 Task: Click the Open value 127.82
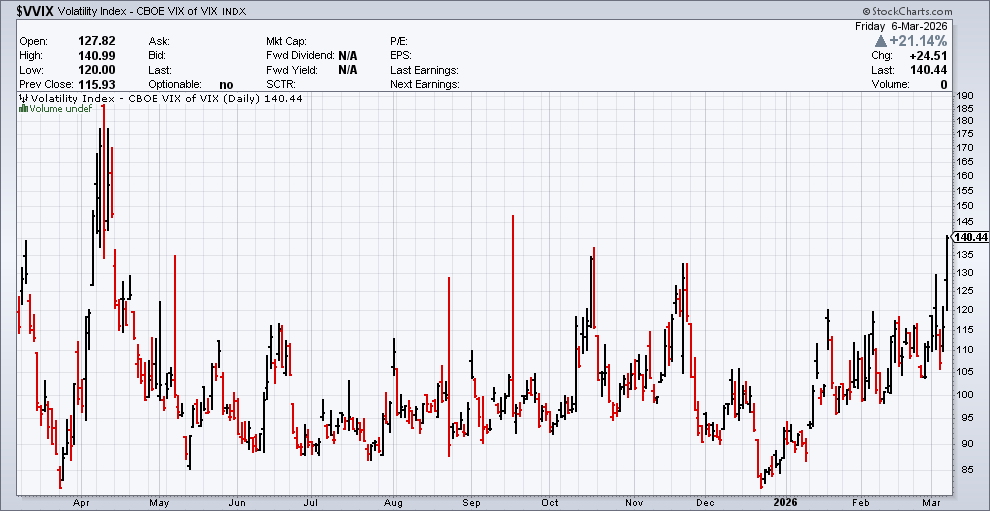pyautogui.click(x=97, y=40)
